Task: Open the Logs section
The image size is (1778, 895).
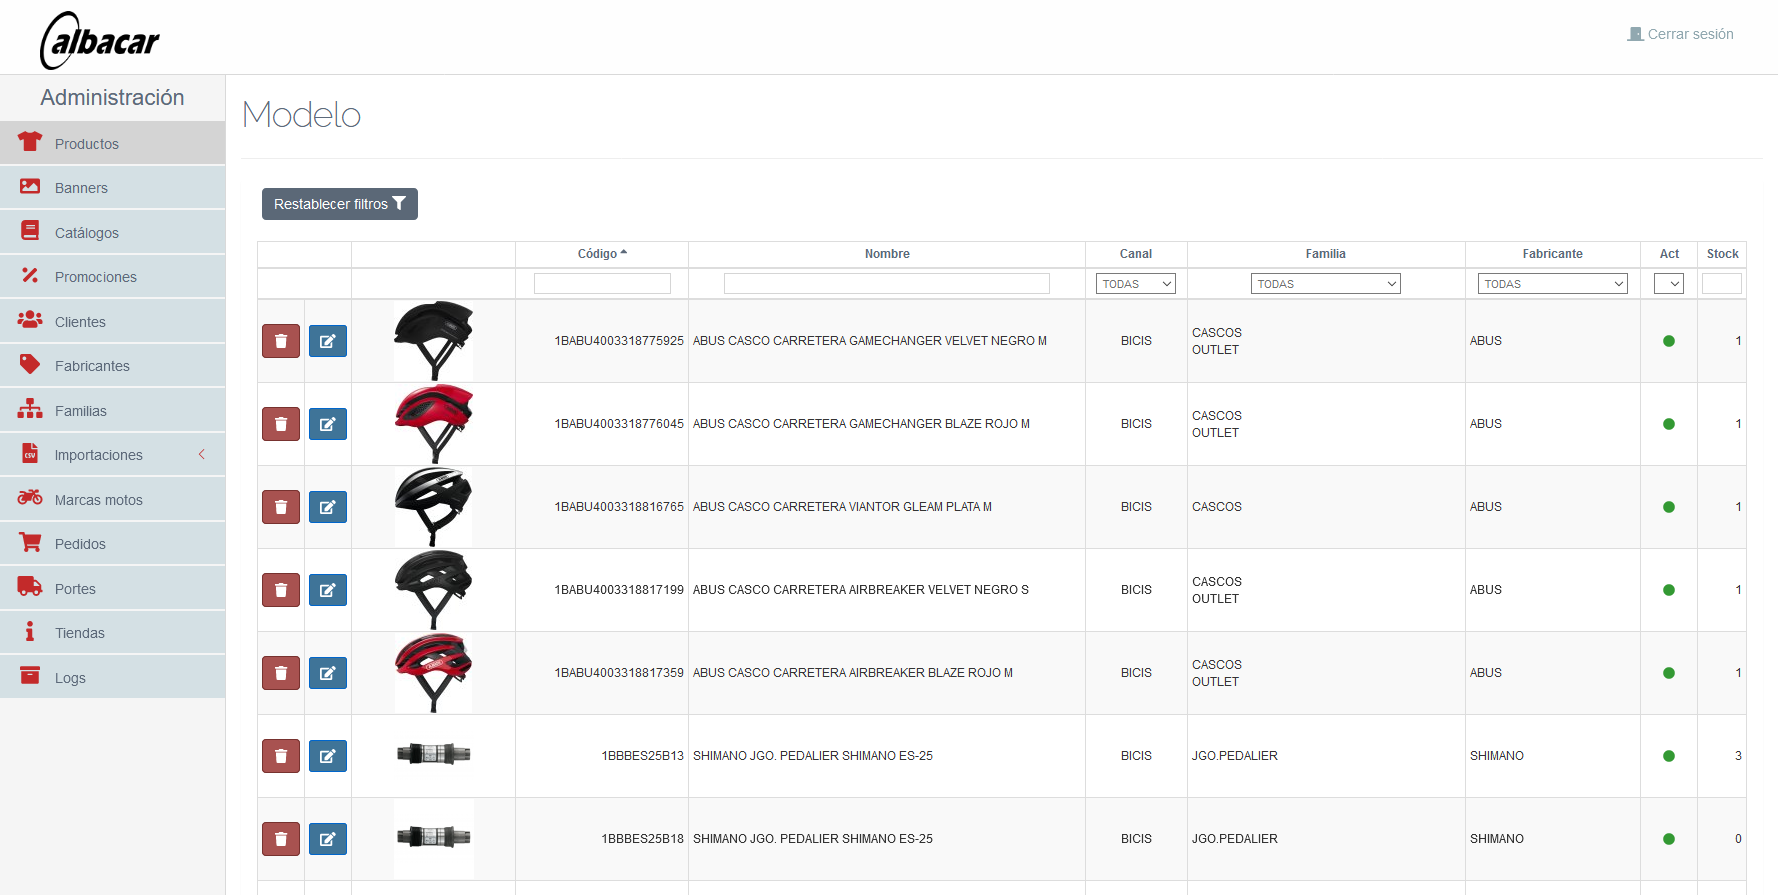Action: point(112,677)
